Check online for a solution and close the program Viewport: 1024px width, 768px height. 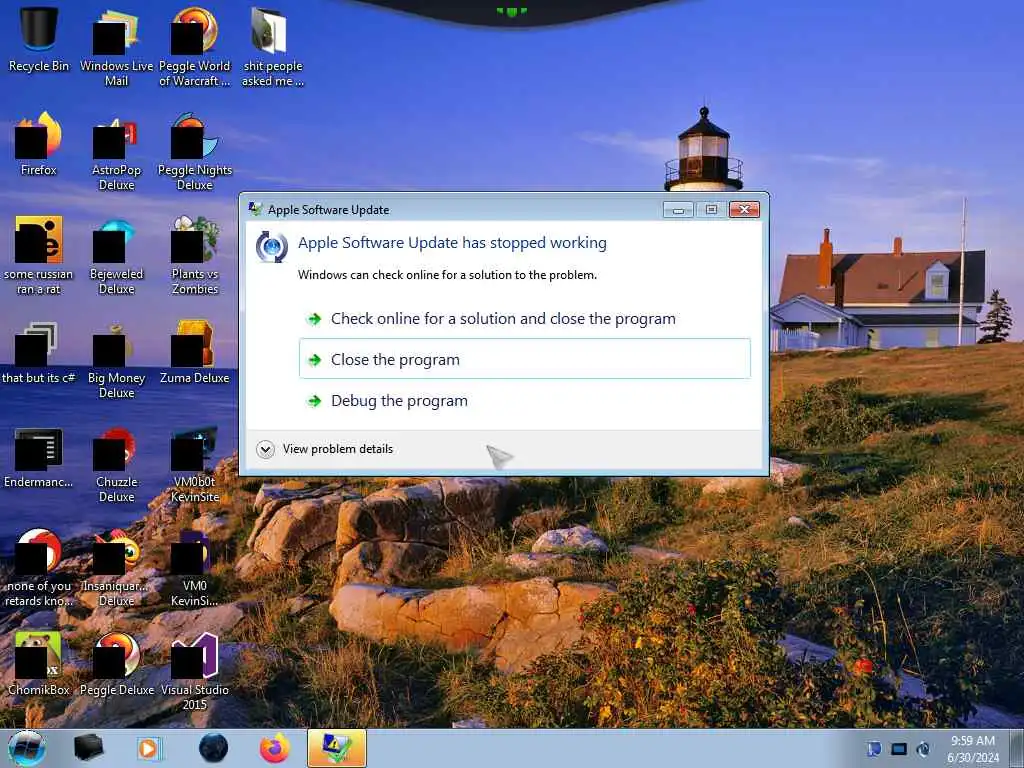[524, 319]
